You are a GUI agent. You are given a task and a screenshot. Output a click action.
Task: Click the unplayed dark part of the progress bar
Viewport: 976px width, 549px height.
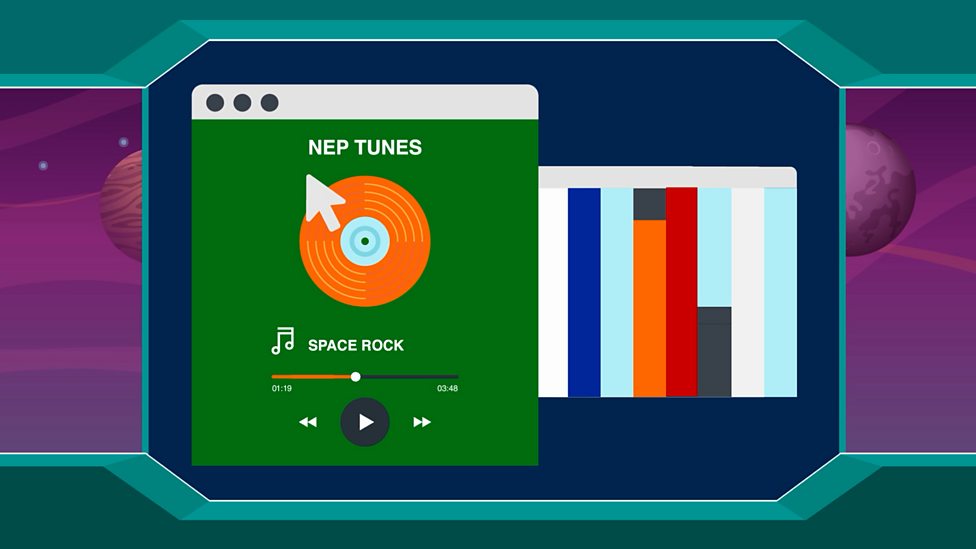[x=408, y=377]
